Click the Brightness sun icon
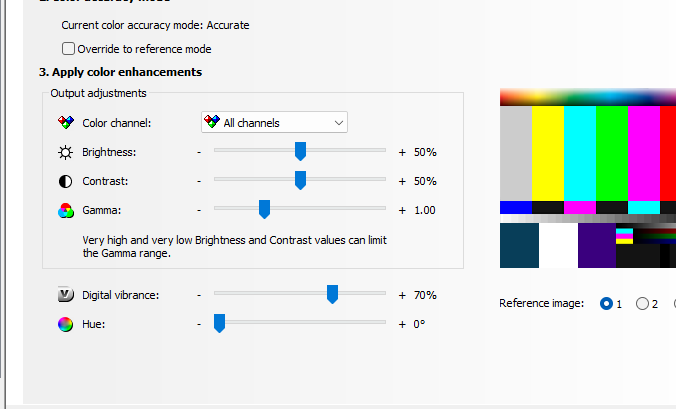Image resolution: width=676 pixels, height=409 pixels. tap(66, 152)
